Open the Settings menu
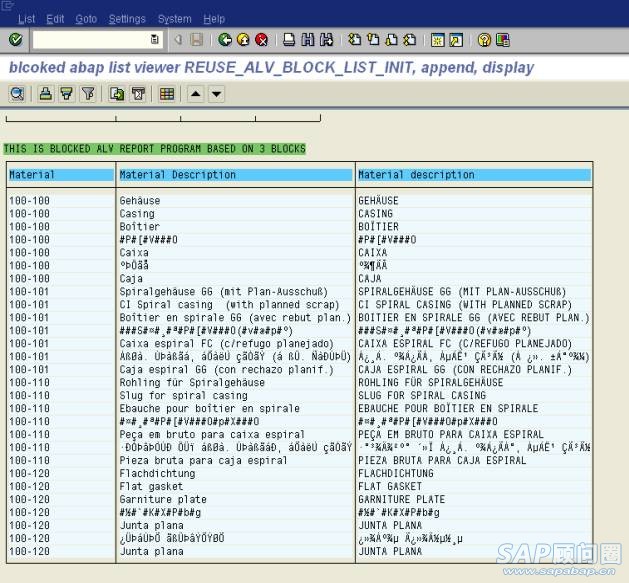This screenshot has width=629, height=583. [127, 19]
